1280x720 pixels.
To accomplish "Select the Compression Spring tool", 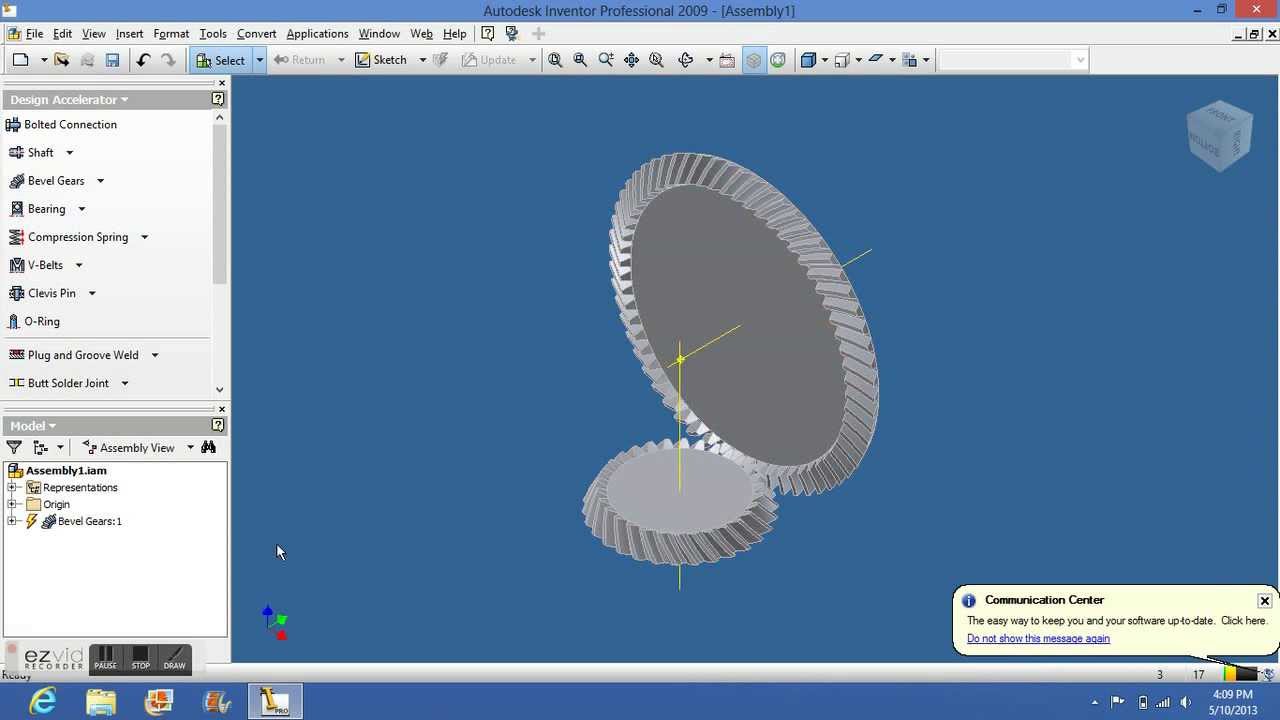I will pyautogui.click(x=69, y=237).
